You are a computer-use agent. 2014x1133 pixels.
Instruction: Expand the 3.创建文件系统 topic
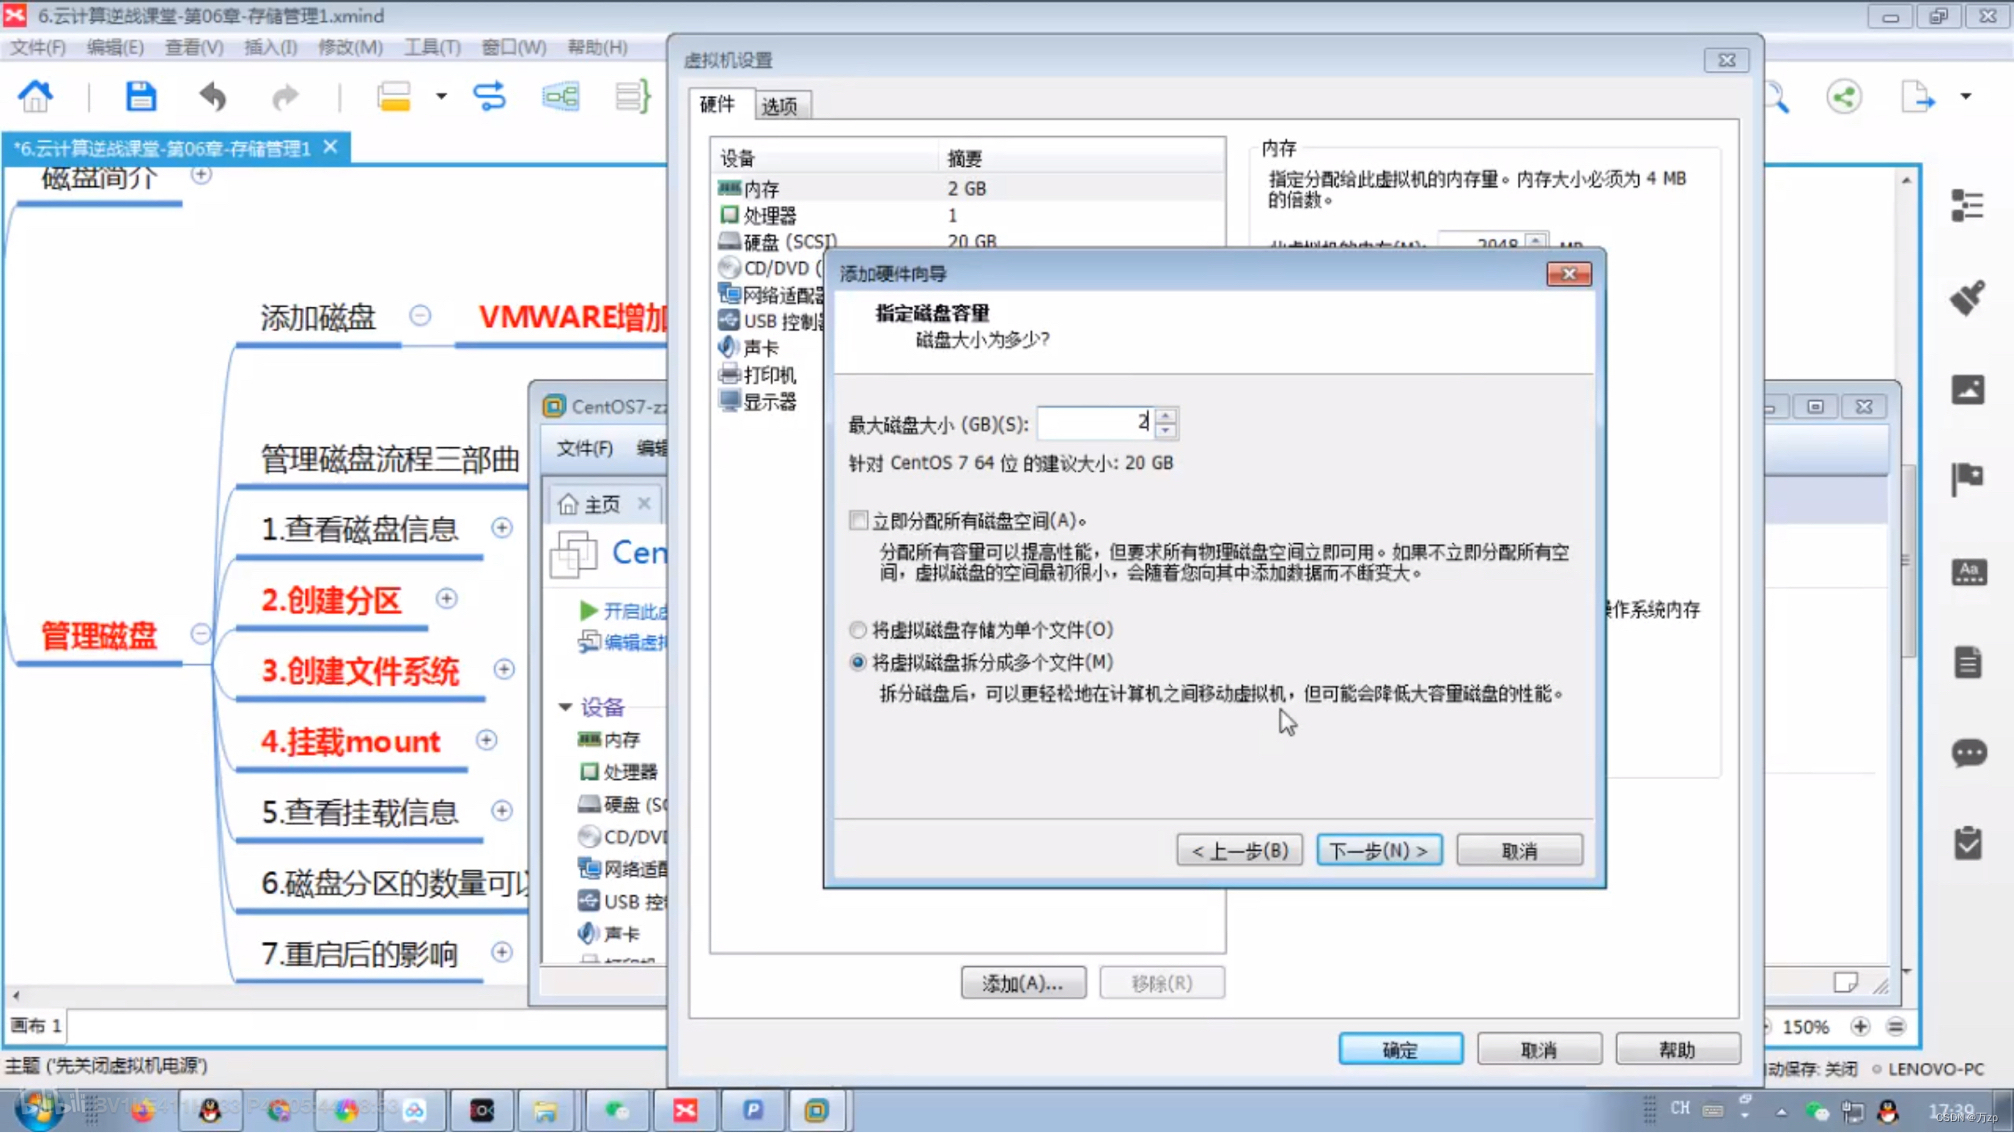coord(504,669)
